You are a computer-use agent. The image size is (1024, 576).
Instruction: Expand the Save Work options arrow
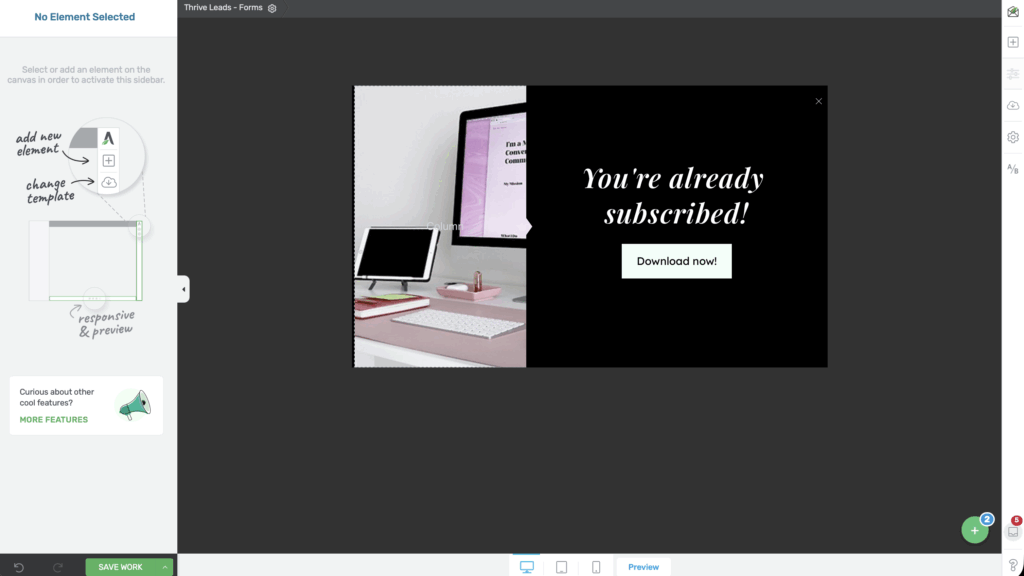166,567
